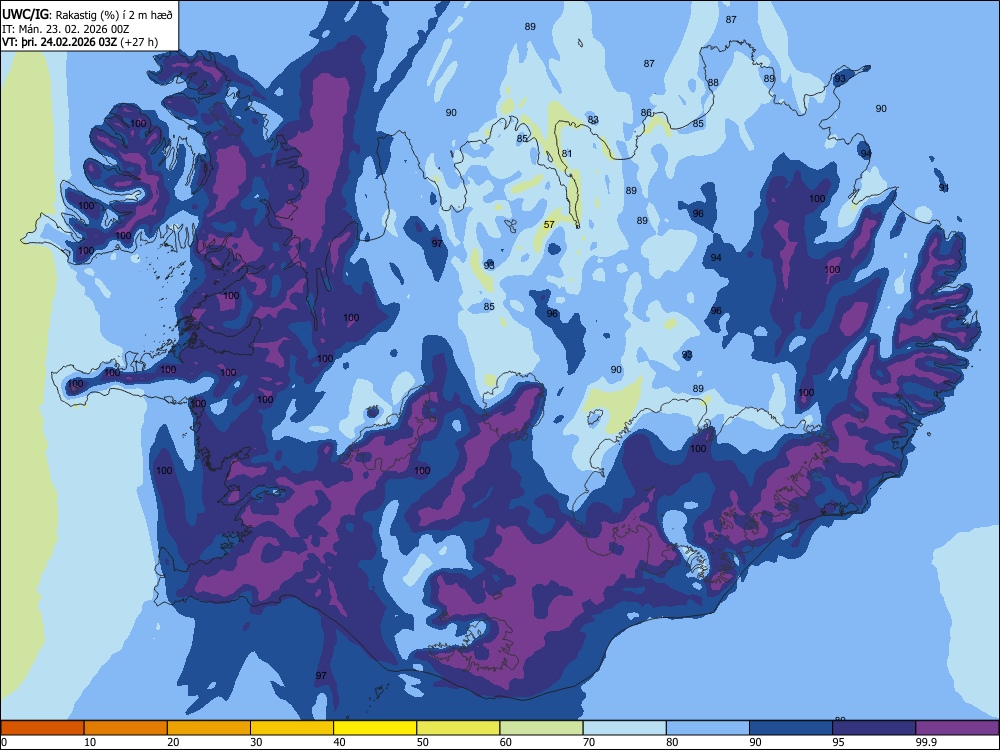Image resolution: width=1000 pixels, height=750 pixels.
Task: Click the 70–80 light blue legend swatch
Action: click(624, 728)
